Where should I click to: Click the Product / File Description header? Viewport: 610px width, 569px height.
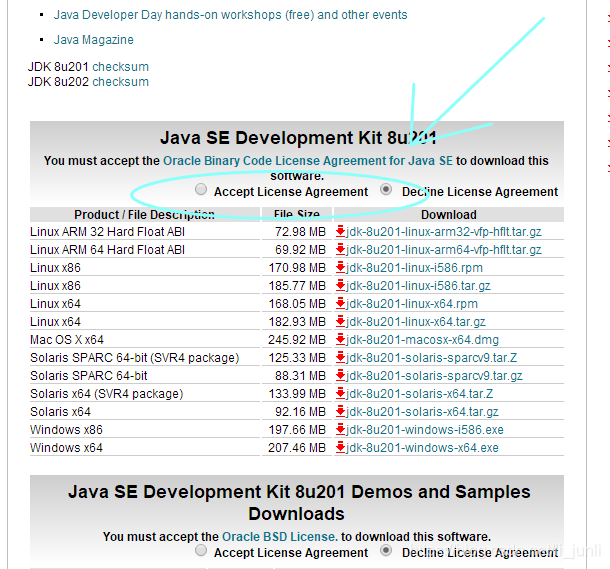coord(144,215)
